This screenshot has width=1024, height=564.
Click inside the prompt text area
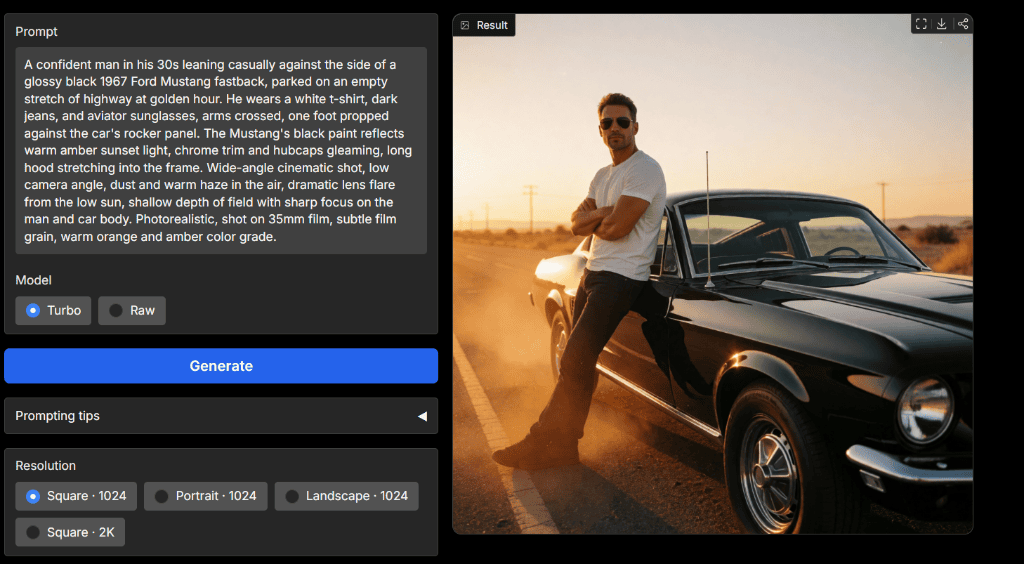click(x=221, y=150)
